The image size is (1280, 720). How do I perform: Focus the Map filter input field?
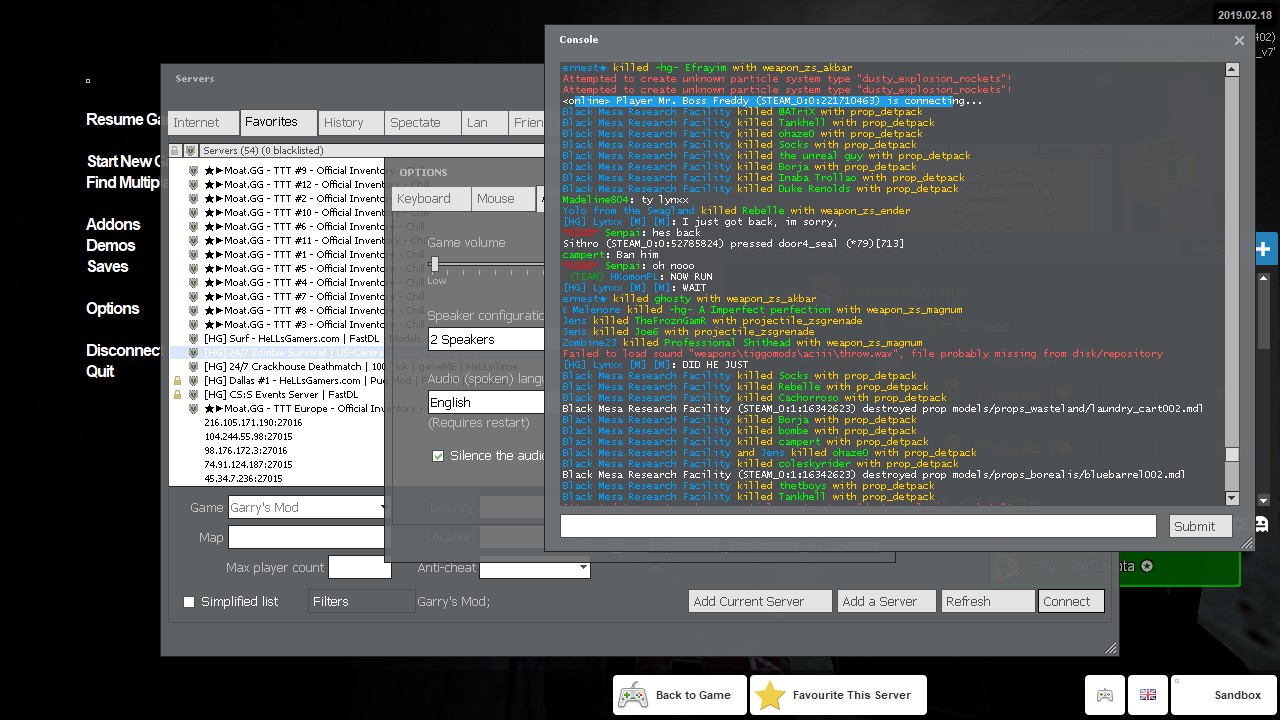306,538
